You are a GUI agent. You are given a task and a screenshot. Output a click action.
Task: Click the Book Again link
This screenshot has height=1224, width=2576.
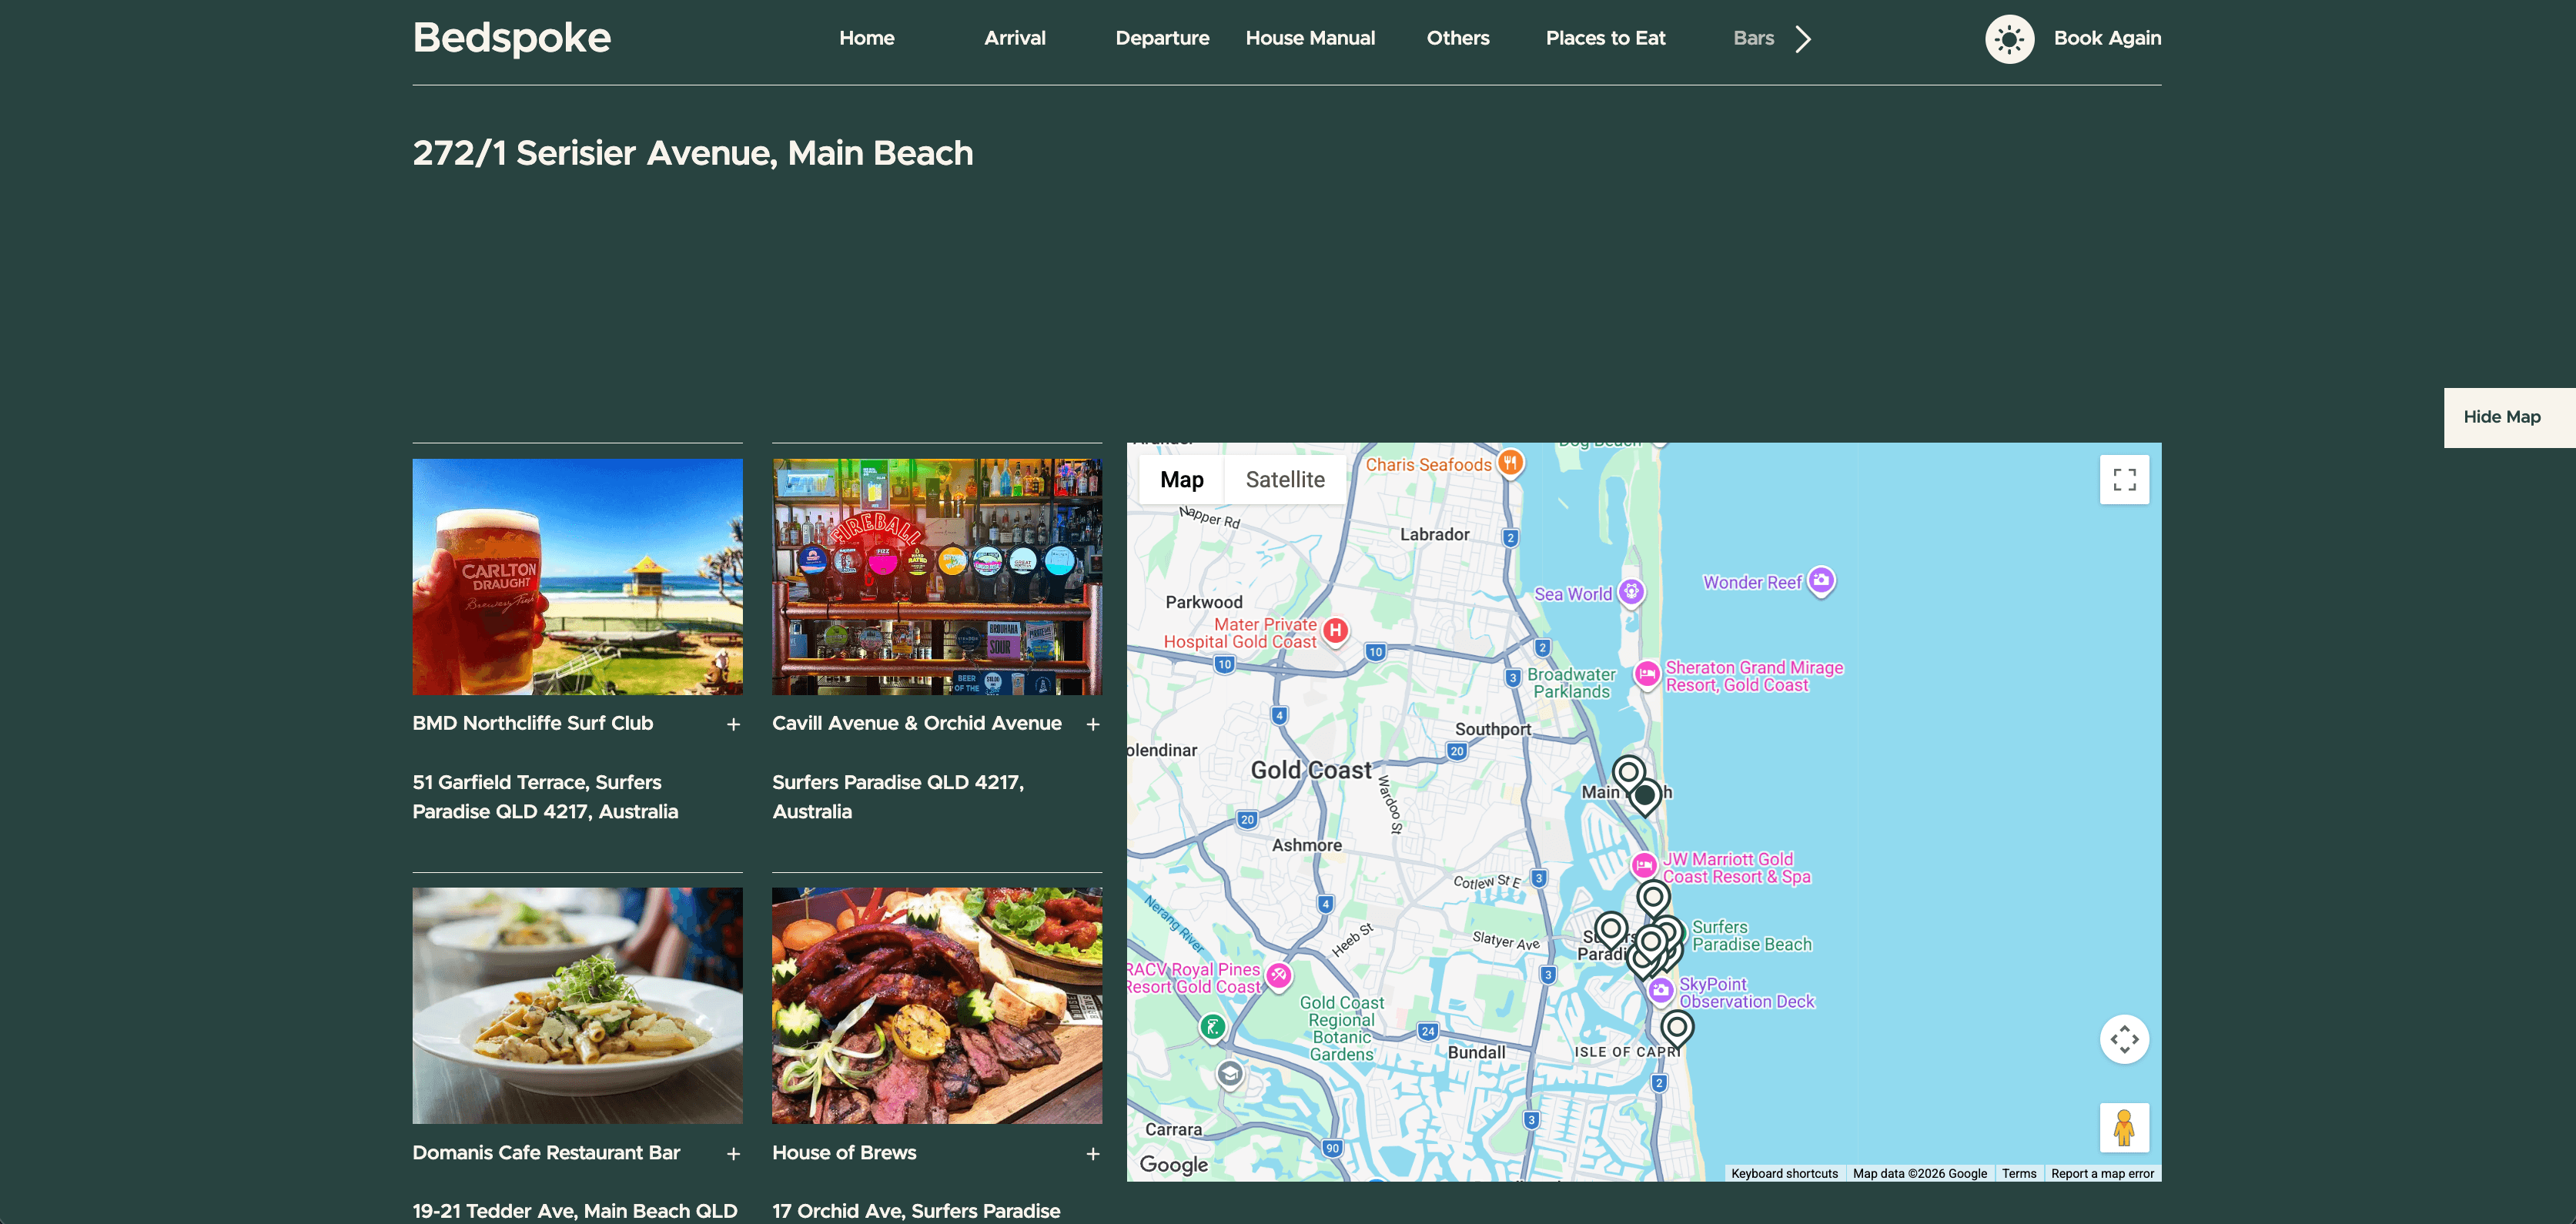tap(2107, 38)
